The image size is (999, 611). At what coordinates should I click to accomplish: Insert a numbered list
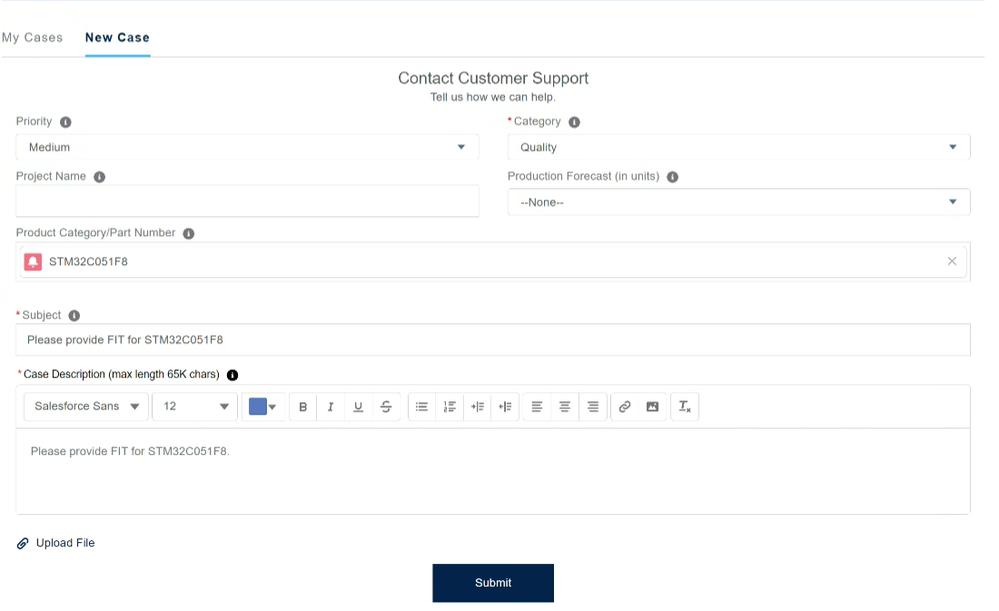(x=450, y=406)
